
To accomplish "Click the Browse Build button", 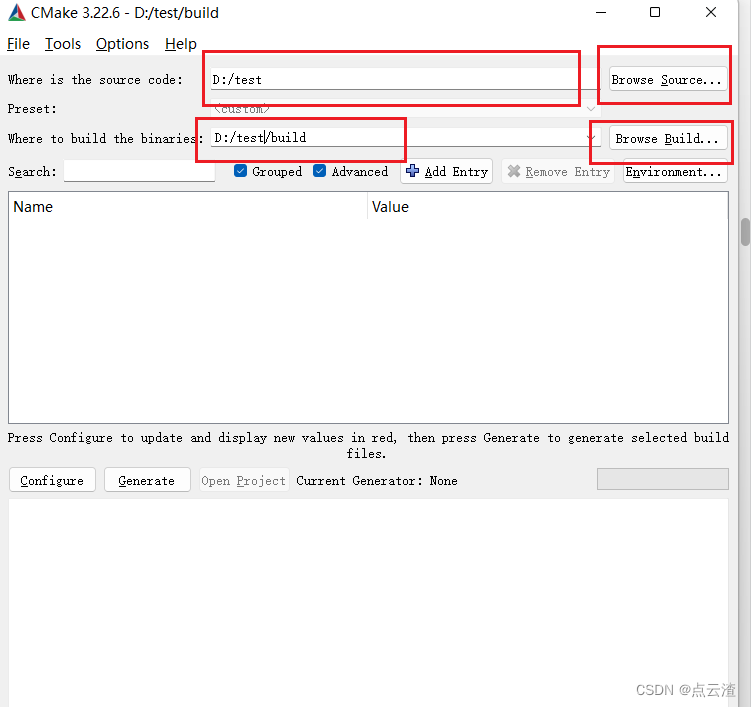I will click(668, 138).
